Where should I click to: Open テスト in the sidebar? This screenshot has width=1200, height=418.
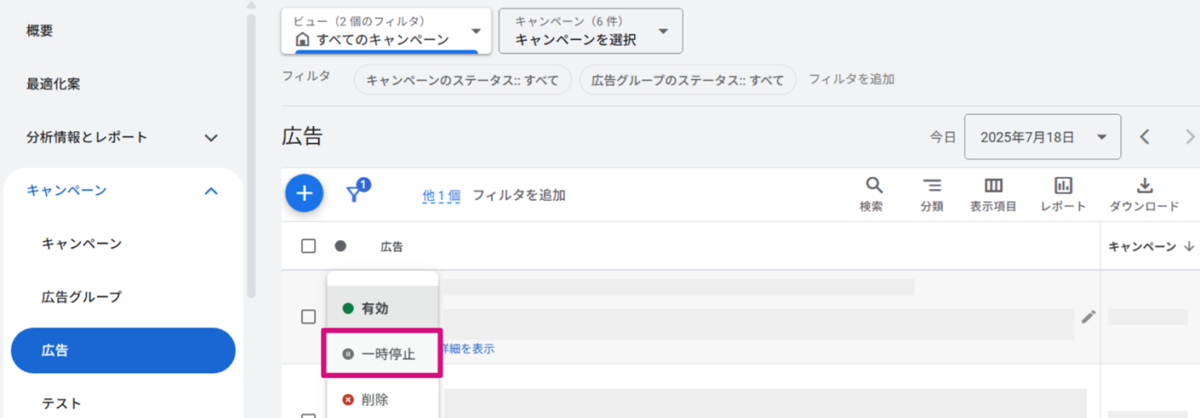coord(62,404)
